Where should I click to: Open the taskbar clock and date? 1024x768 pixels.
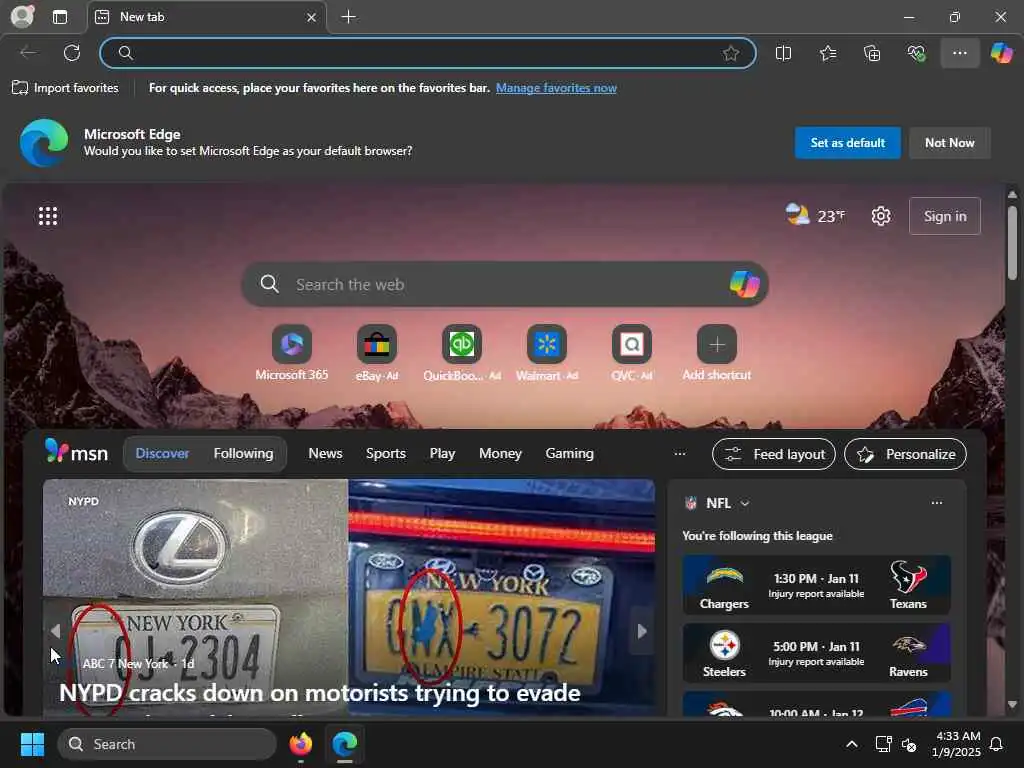point(955,744)
